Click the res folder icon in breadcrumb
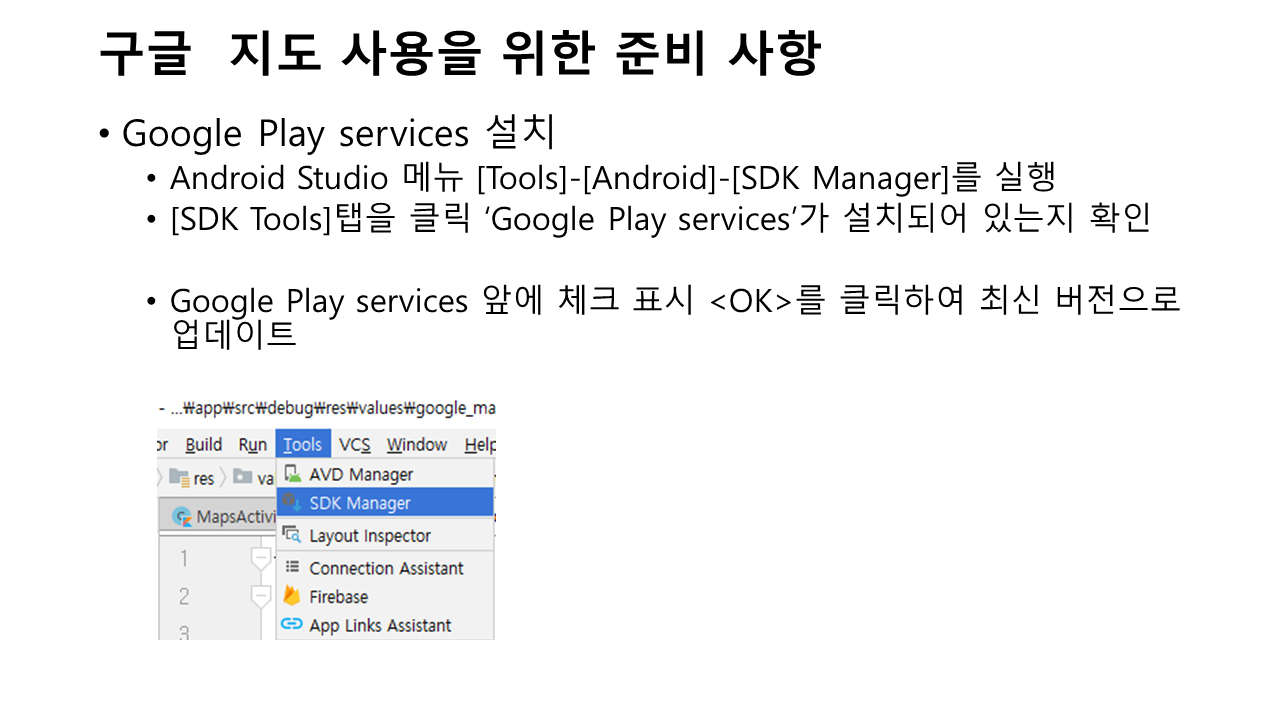1280x720 pixels. coord(180,478)
